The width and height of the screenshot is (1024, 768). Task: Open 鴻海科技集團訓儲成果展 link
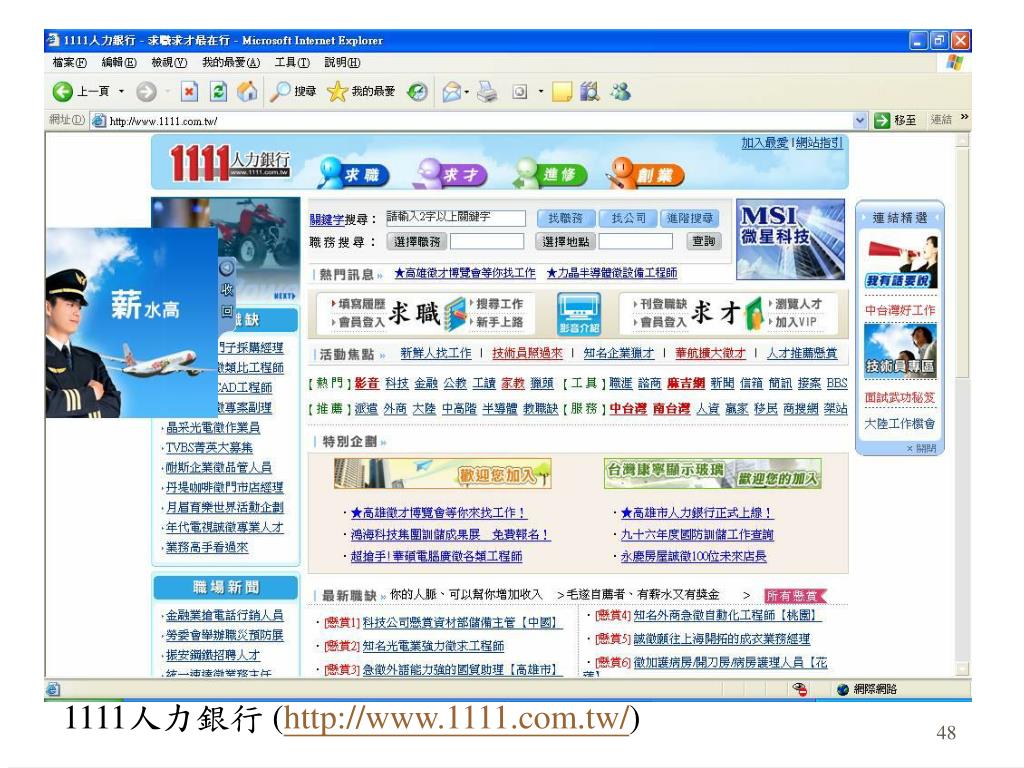tap(449, 535)
